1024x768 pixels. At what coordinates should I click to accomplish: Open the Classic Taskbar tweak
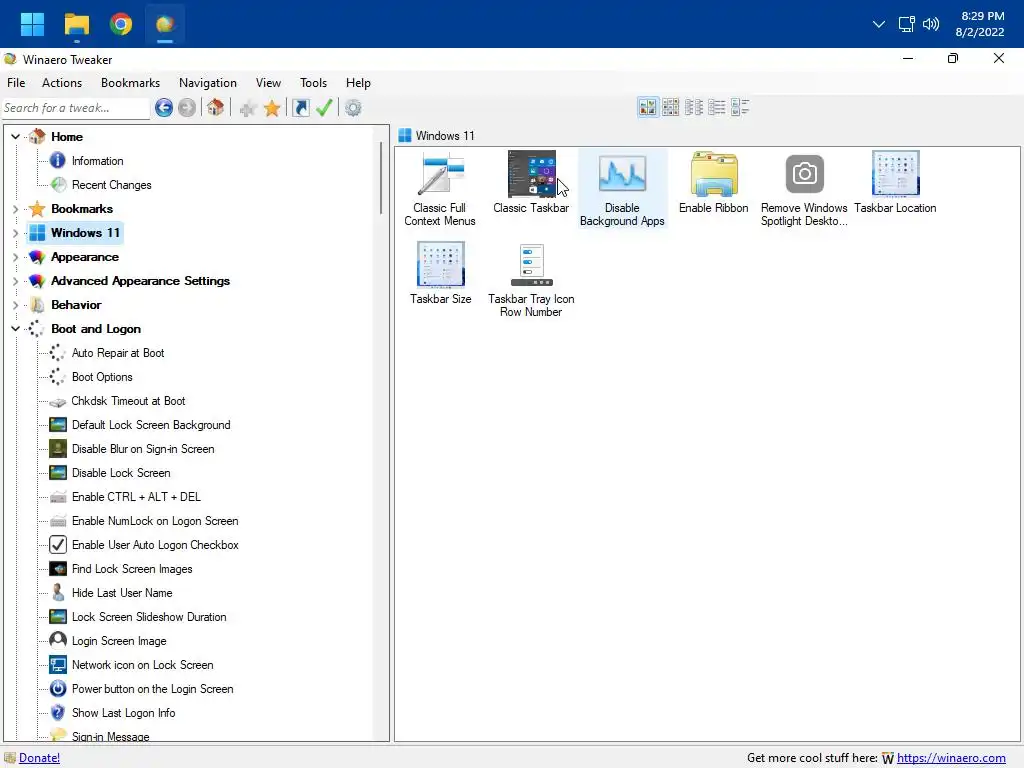[531, 183]
